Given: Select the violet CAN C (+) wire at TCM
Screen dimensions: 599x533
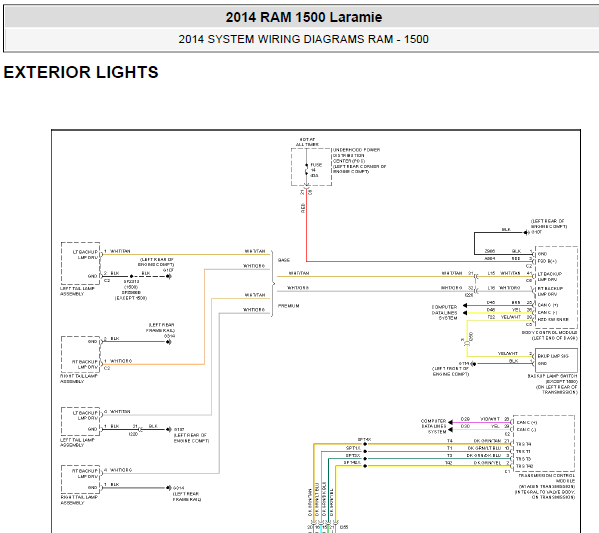Looking at the screenshot, I should pos(481,423).
